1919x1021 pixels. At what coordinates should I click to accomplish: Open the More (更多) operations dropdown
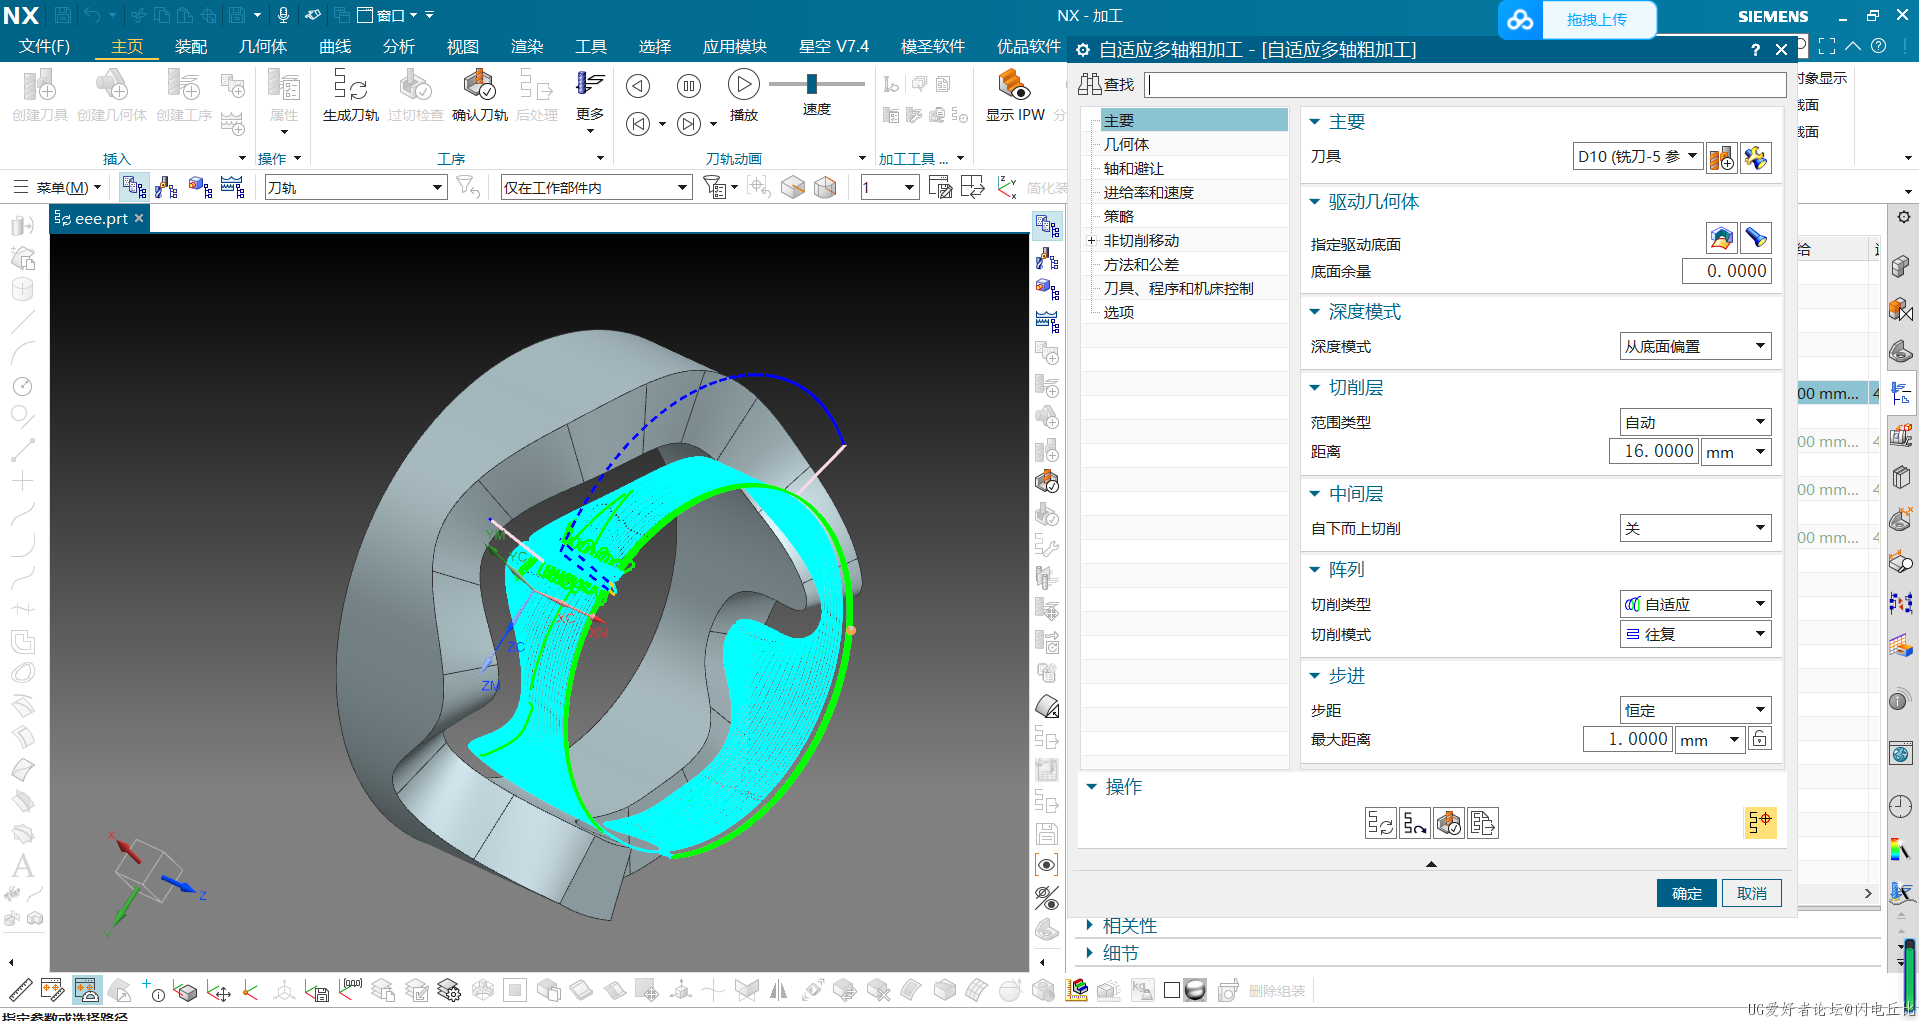(590, 101)
